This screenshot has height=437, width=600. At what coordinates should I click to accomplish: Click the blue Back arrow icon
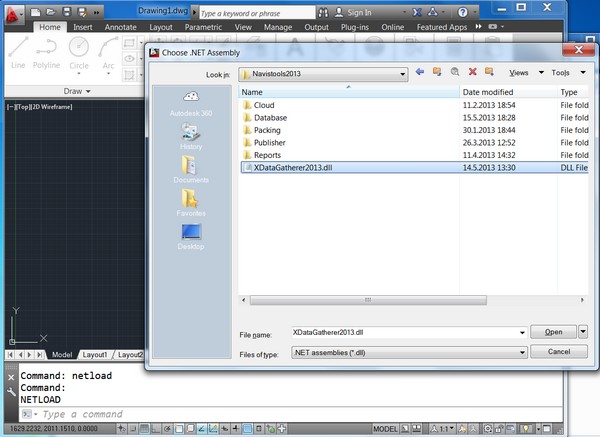click(420, 72)
